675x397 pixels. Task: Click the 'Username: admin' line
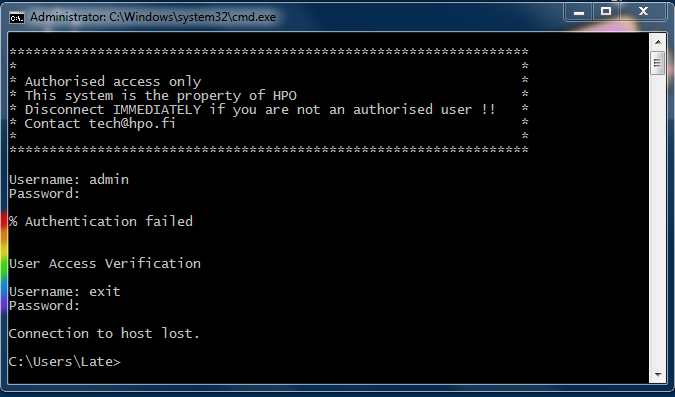pos(69,180)
